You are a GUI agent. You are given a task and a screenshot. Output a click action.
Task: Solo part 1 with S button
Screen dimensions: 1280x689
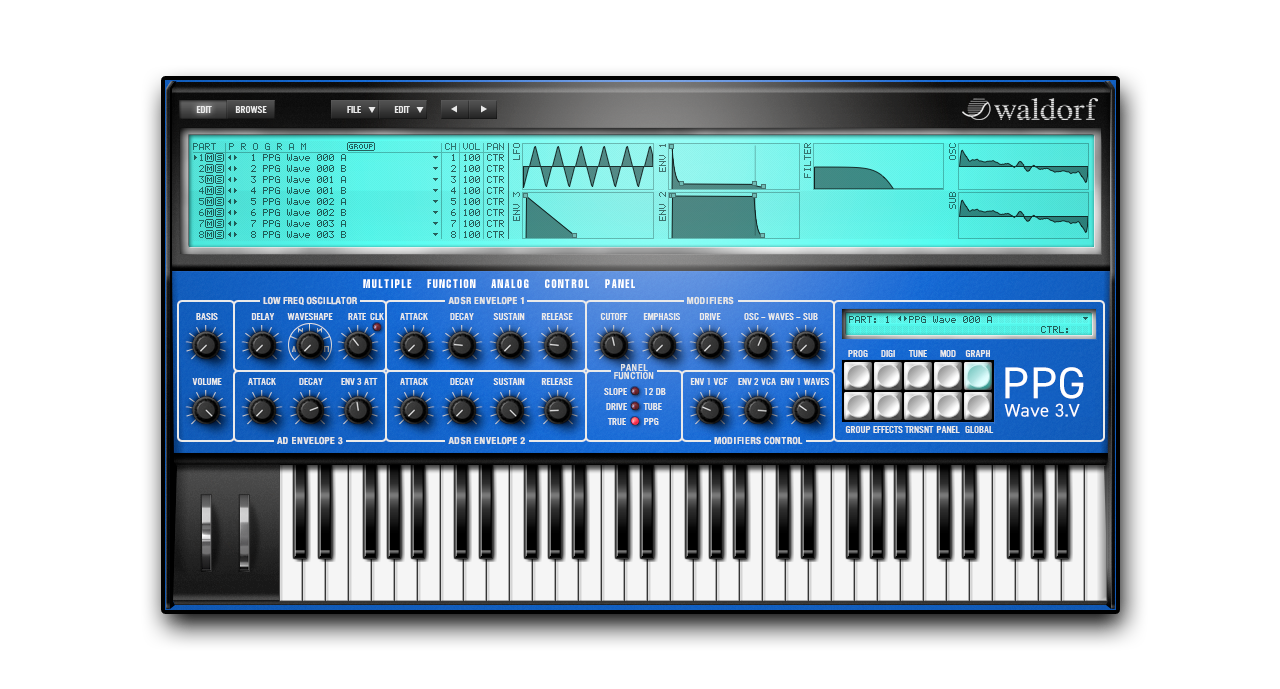[x=220, y=158]
